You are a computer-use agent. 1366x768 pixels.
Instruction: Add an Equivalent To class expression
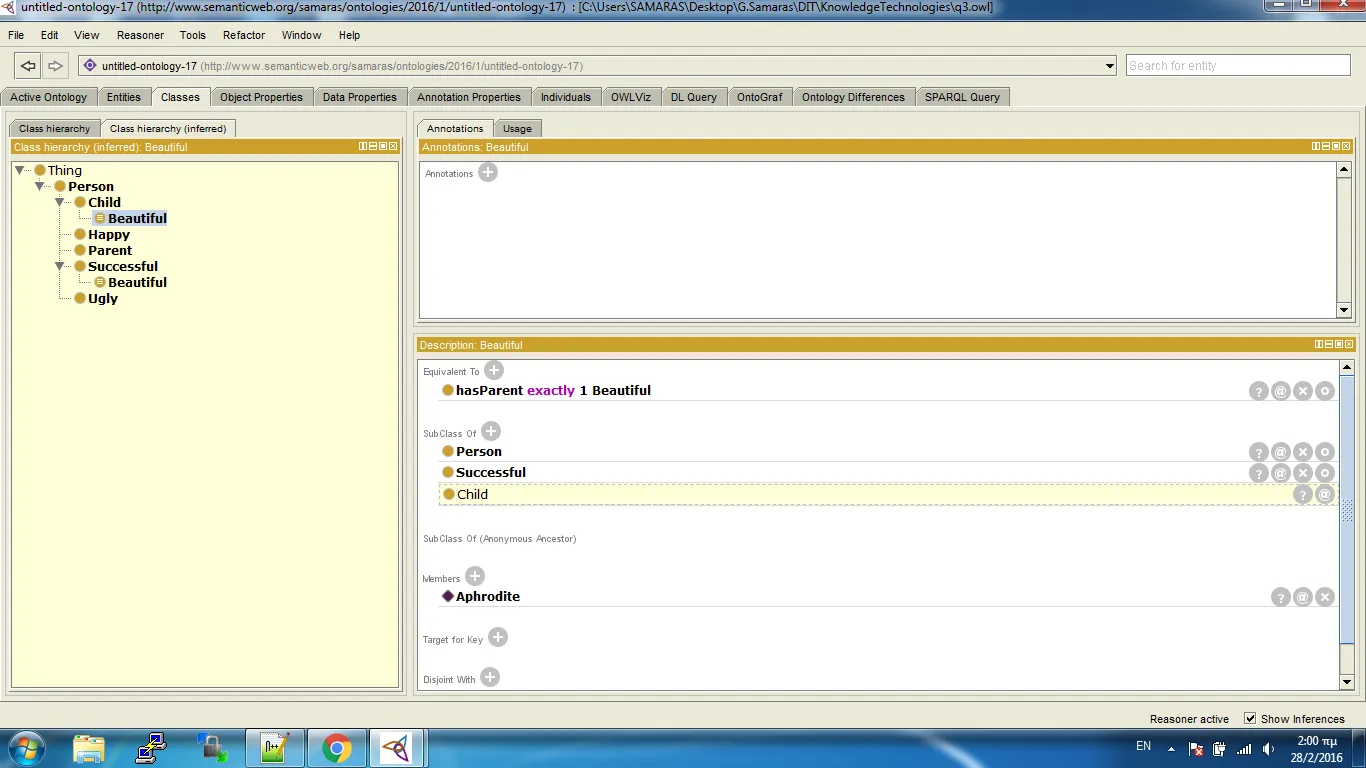coord(494,370)
